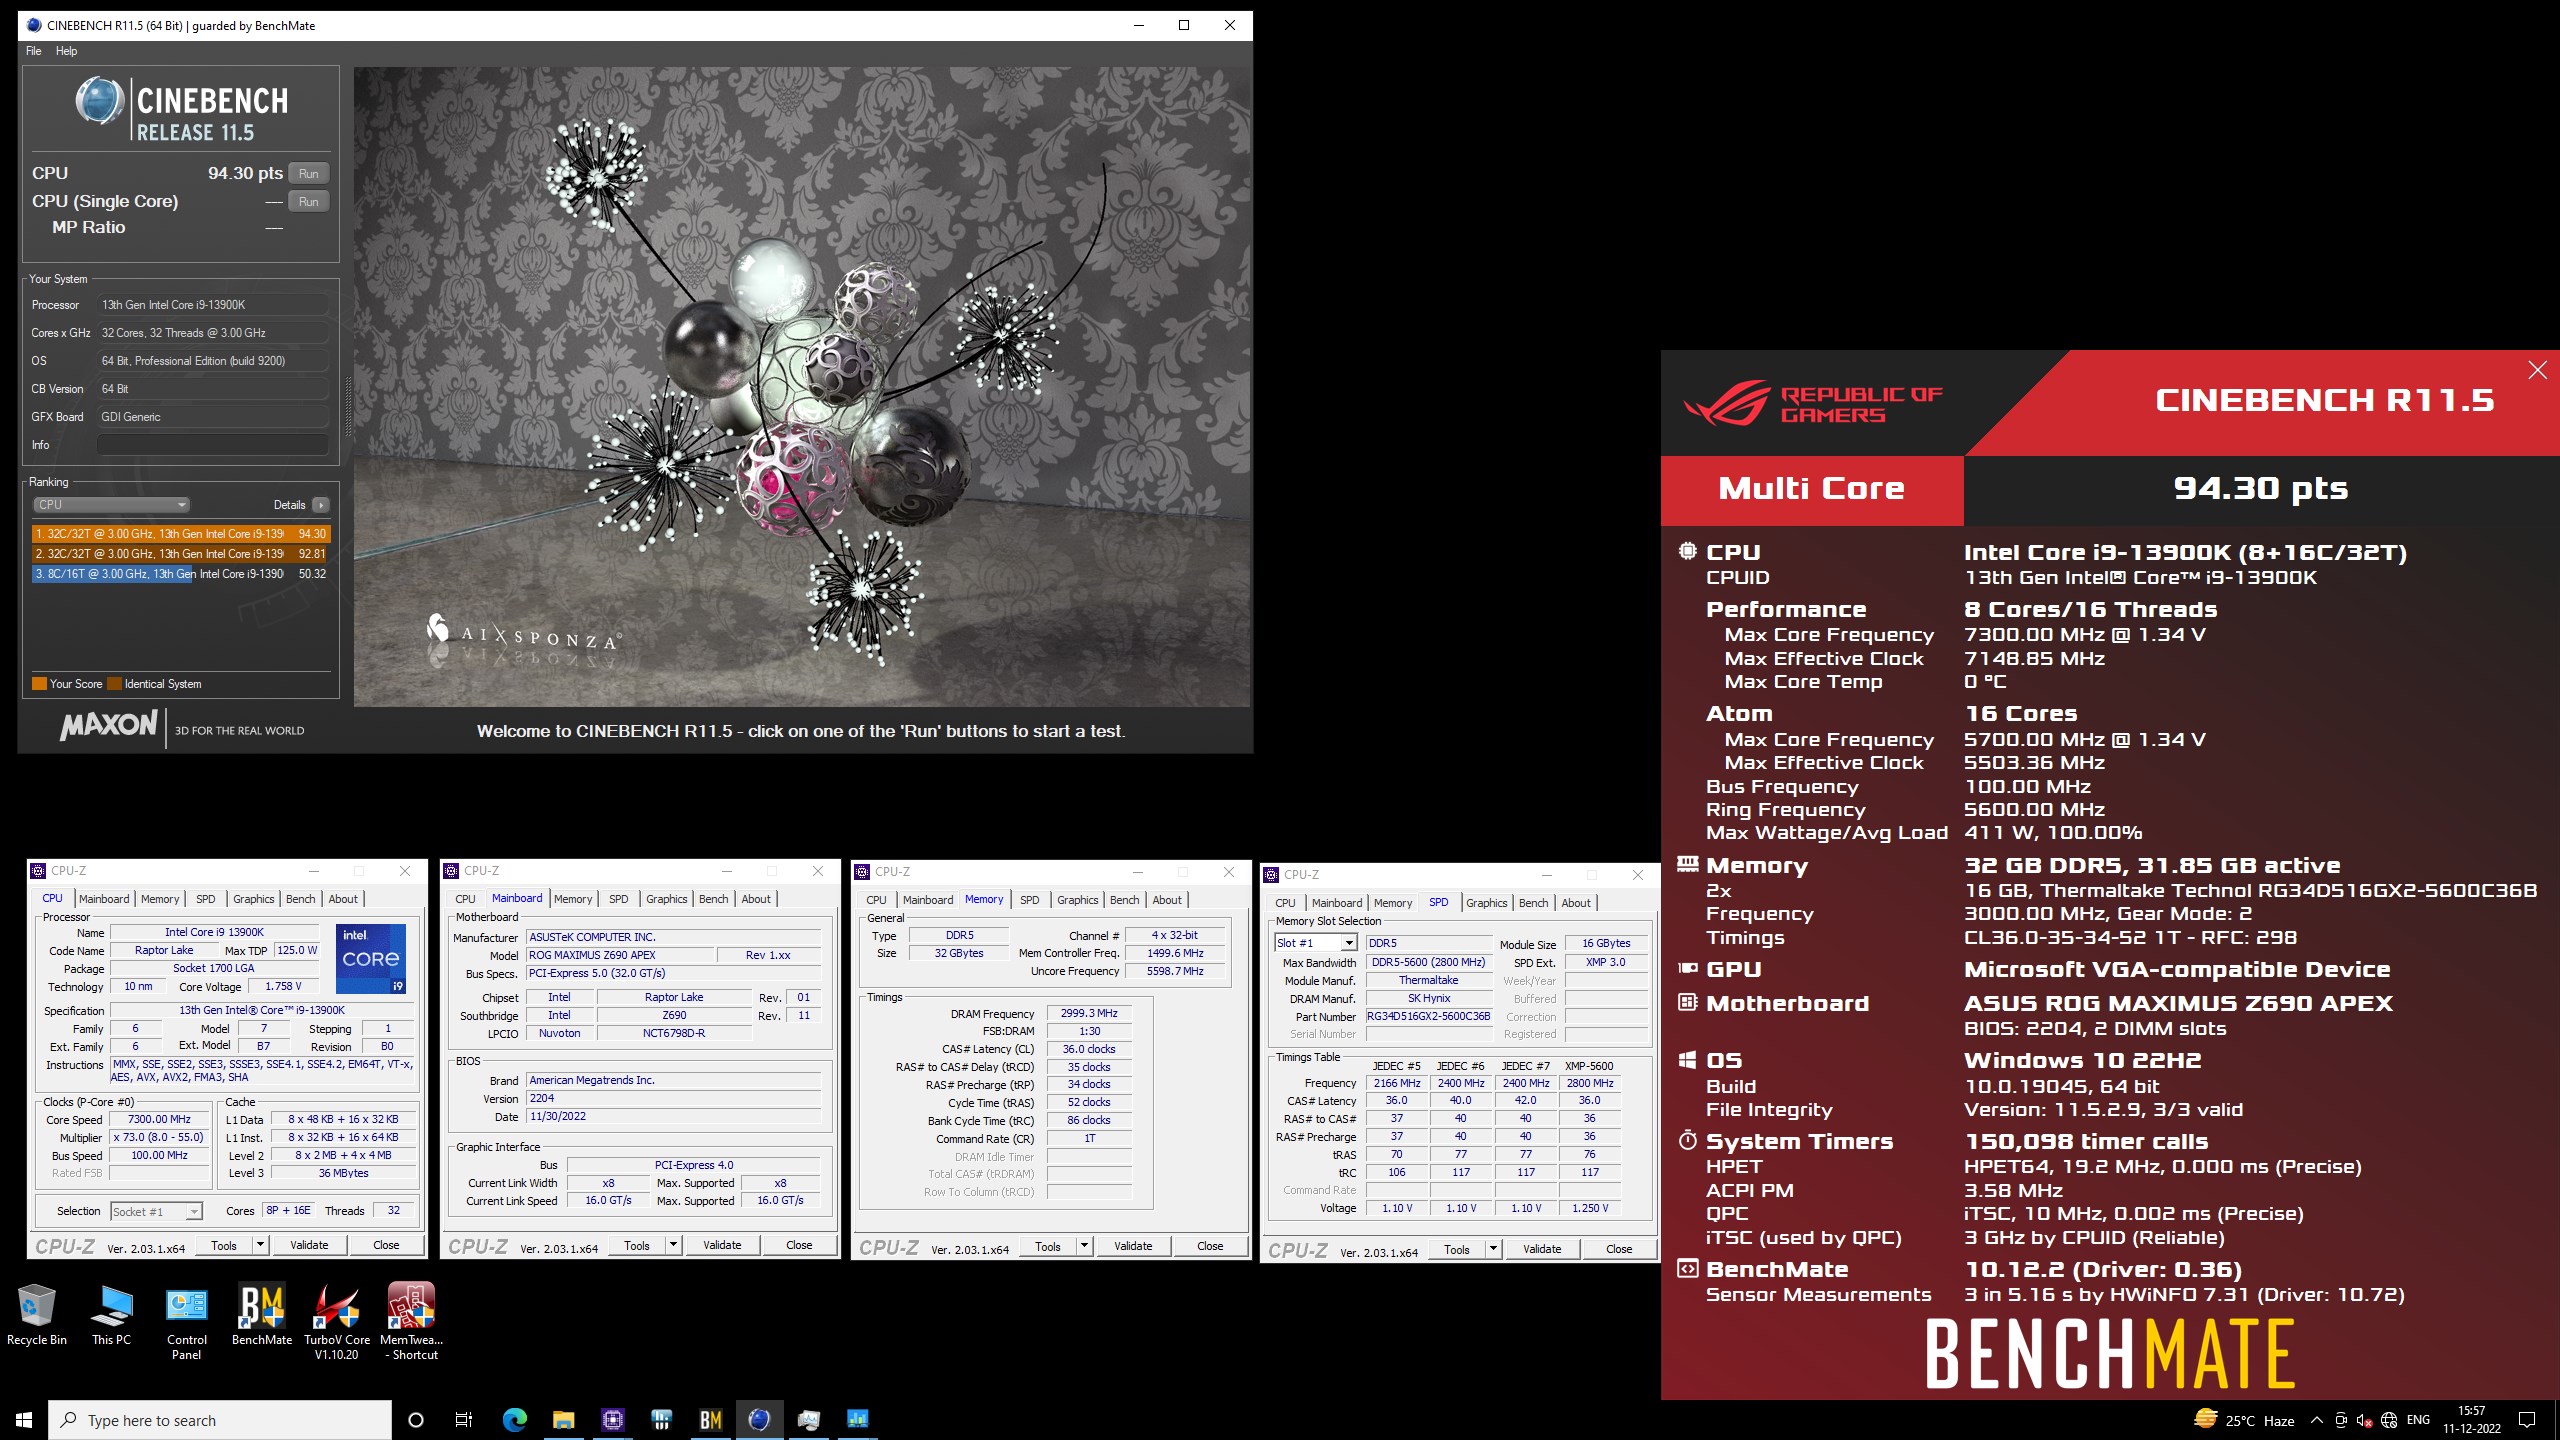Image resolution: width=2560 pixels, height=1440 pixels.
Task: Open Tools dropdown arrow in CPU-Z Memory window
Action: [1084, 1246]
